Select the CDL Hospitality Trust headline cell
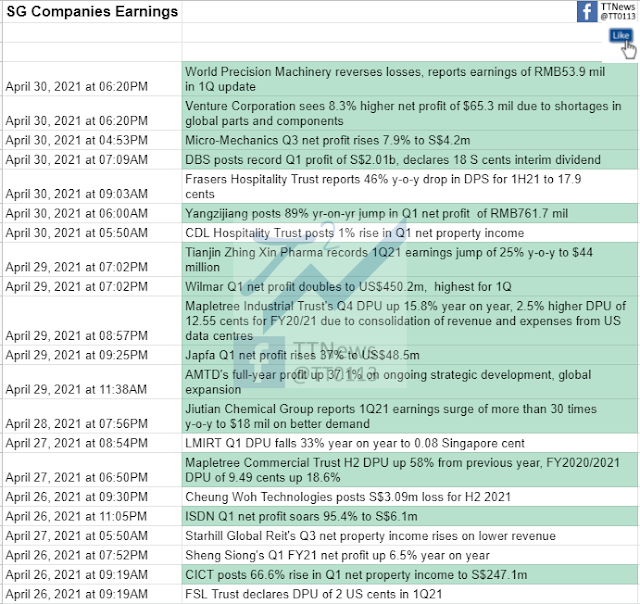 (409, 233)
